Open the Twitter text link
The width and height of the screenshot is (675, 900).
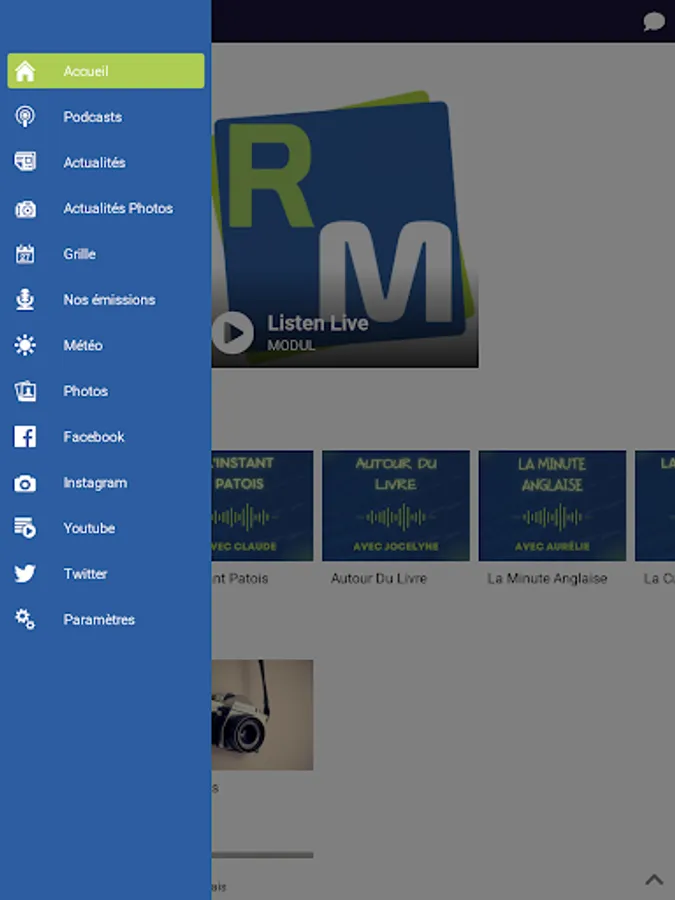[x=86, y=573]
